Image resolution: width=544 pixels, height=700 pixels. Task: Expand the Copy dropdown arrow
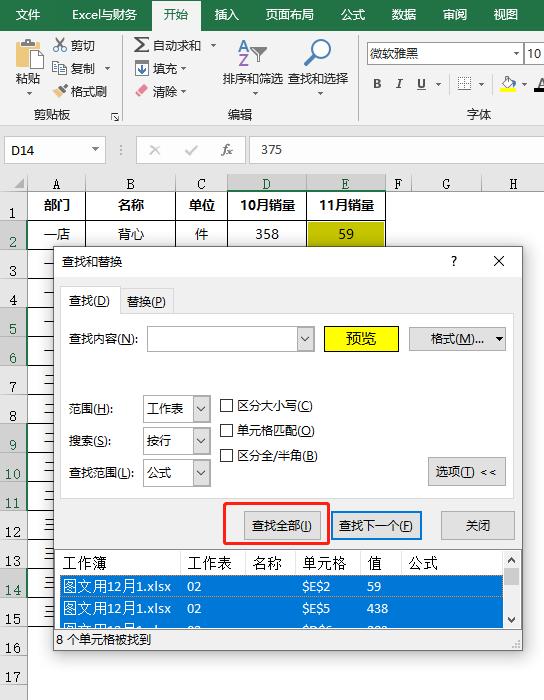tap(107, 68)
